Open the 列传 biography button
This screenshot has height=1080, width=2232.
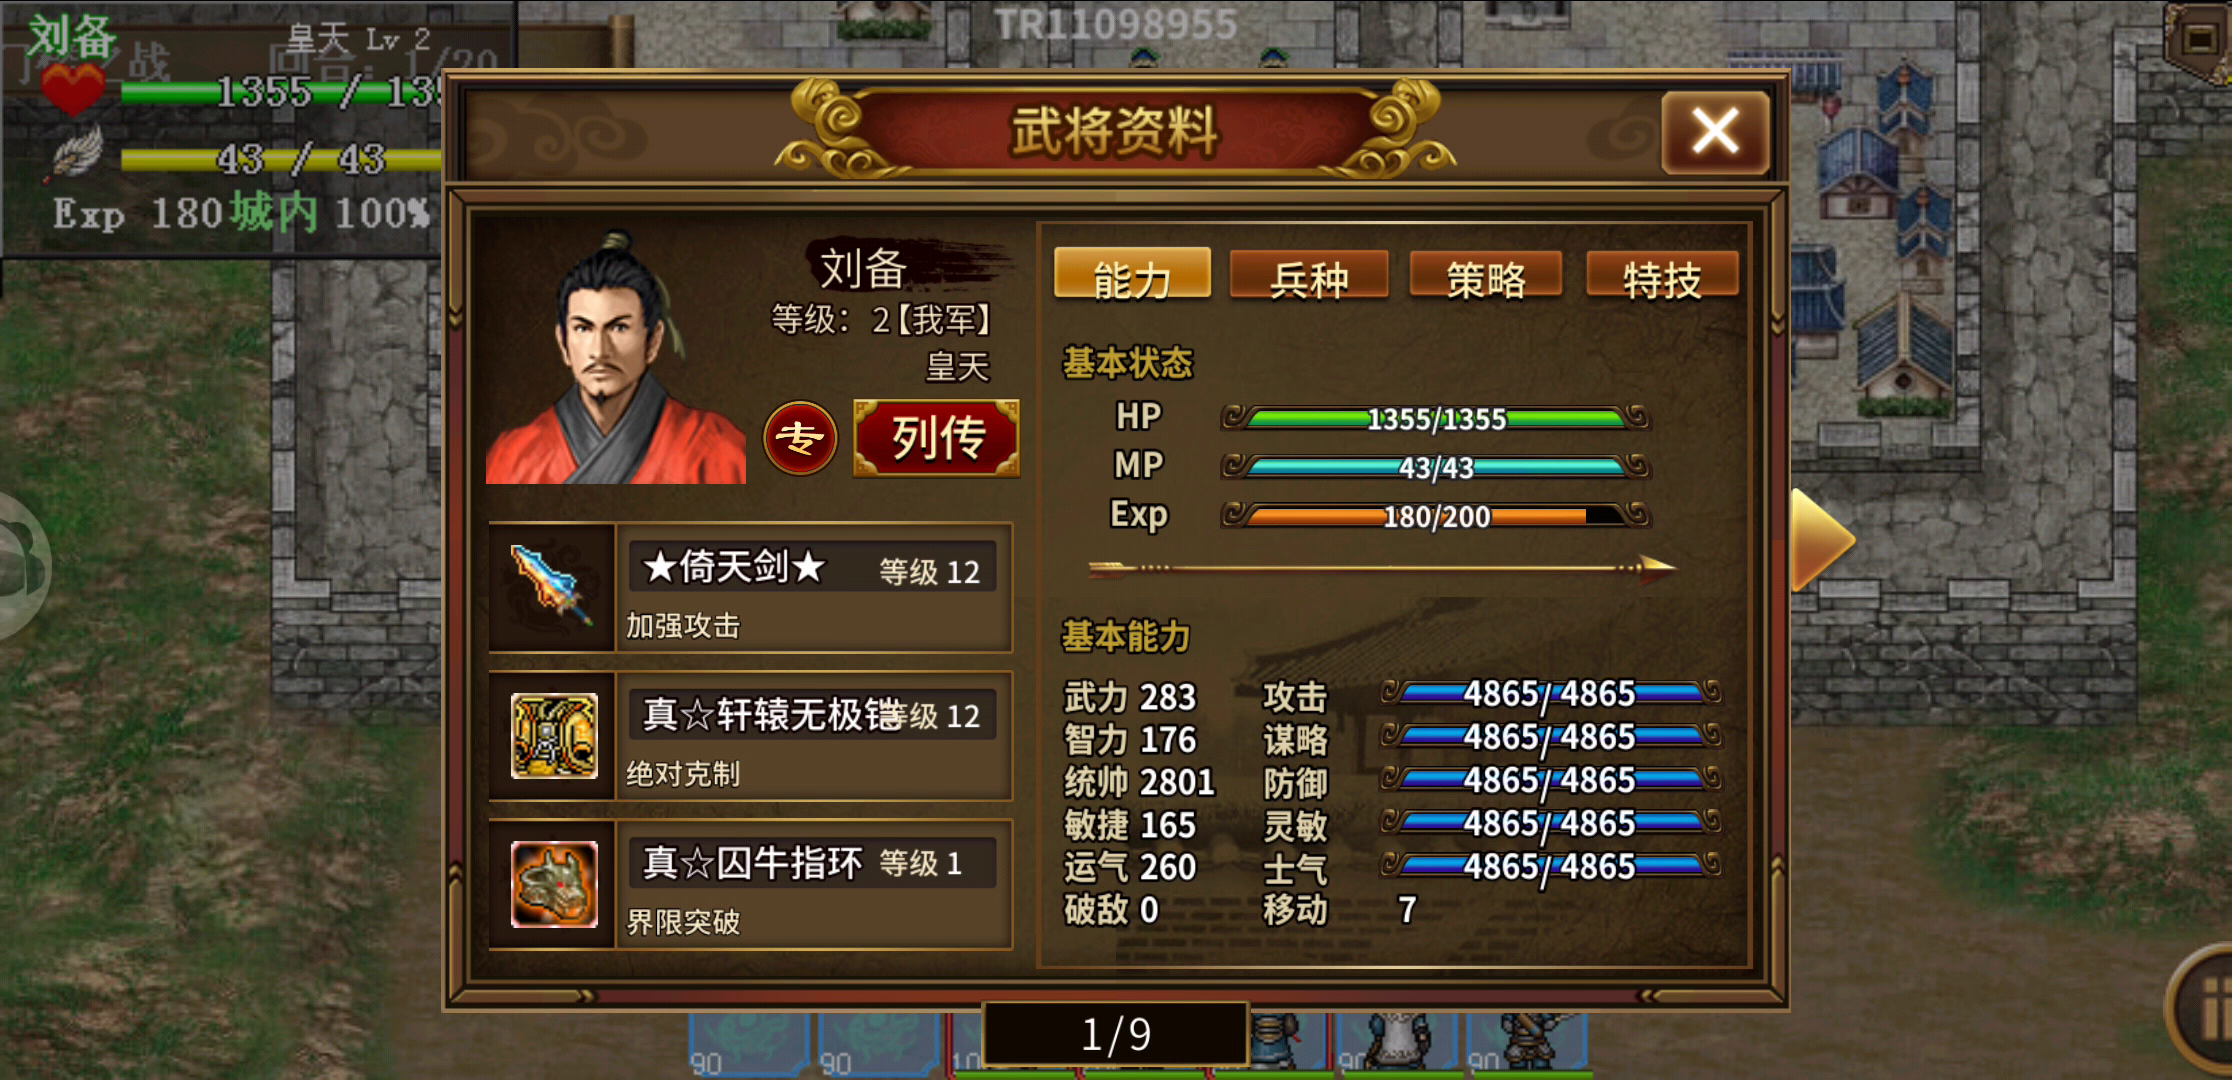tap(937, 438)
